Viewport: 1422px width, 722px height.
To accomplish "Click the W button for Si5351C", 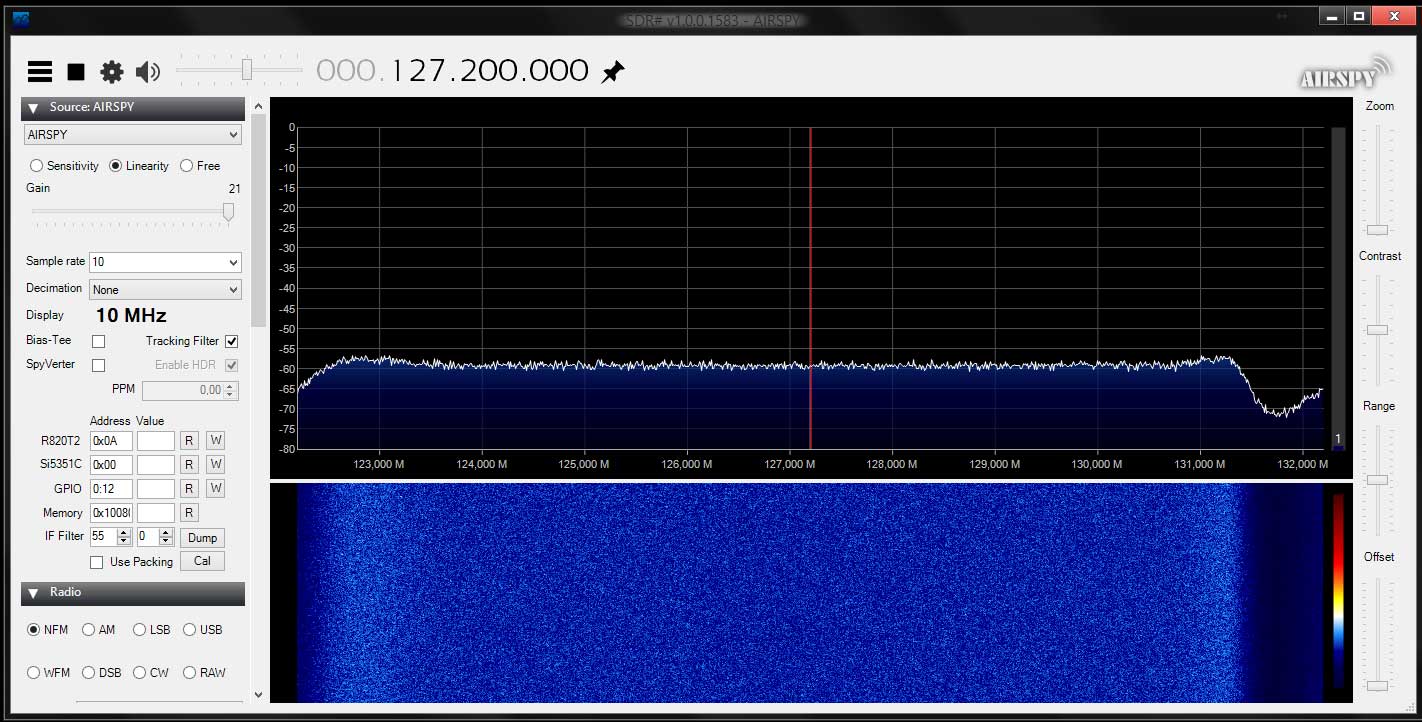I will click(x=215, y=464).
